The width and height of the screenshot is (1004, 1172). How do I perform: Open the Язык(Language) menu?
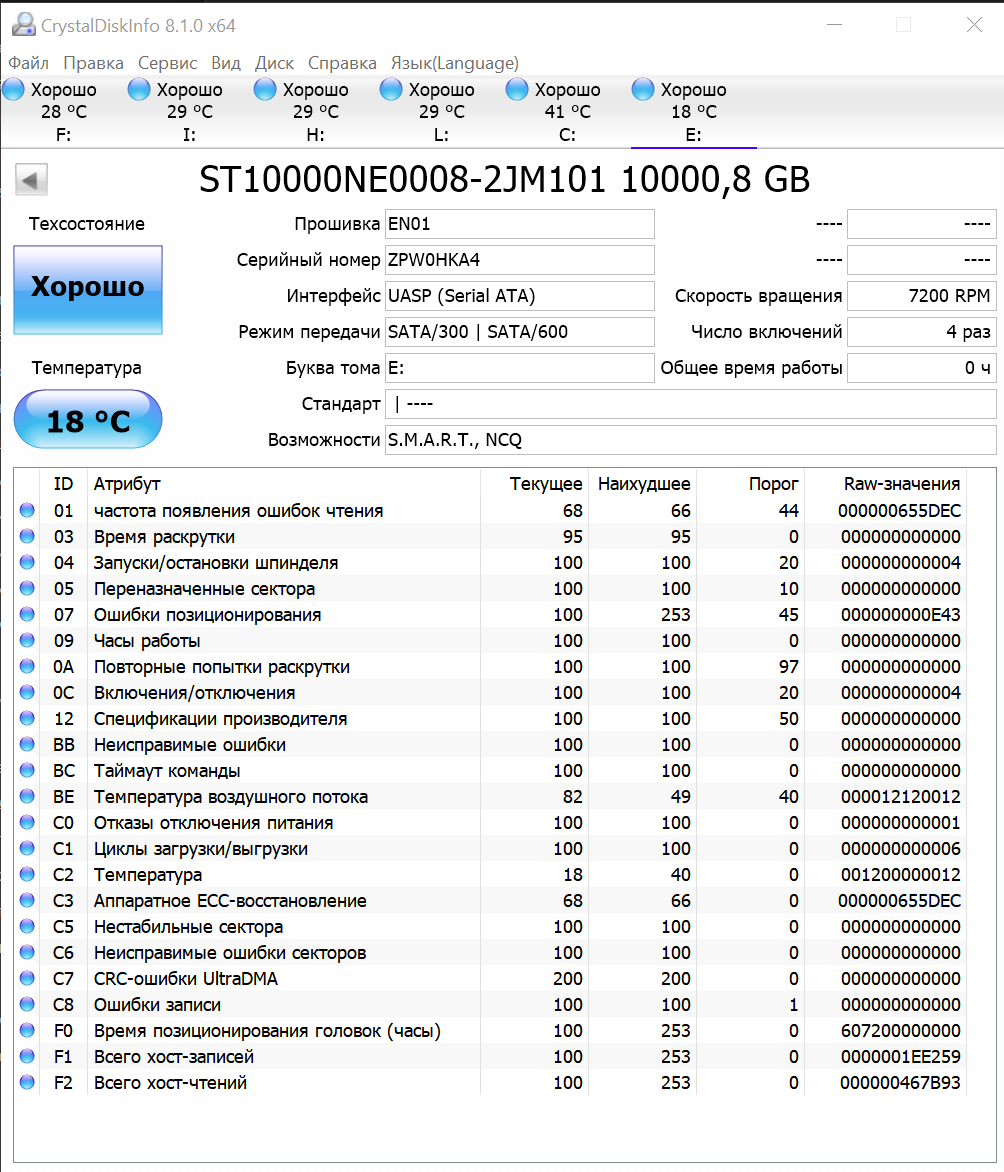tap(454, 63)
